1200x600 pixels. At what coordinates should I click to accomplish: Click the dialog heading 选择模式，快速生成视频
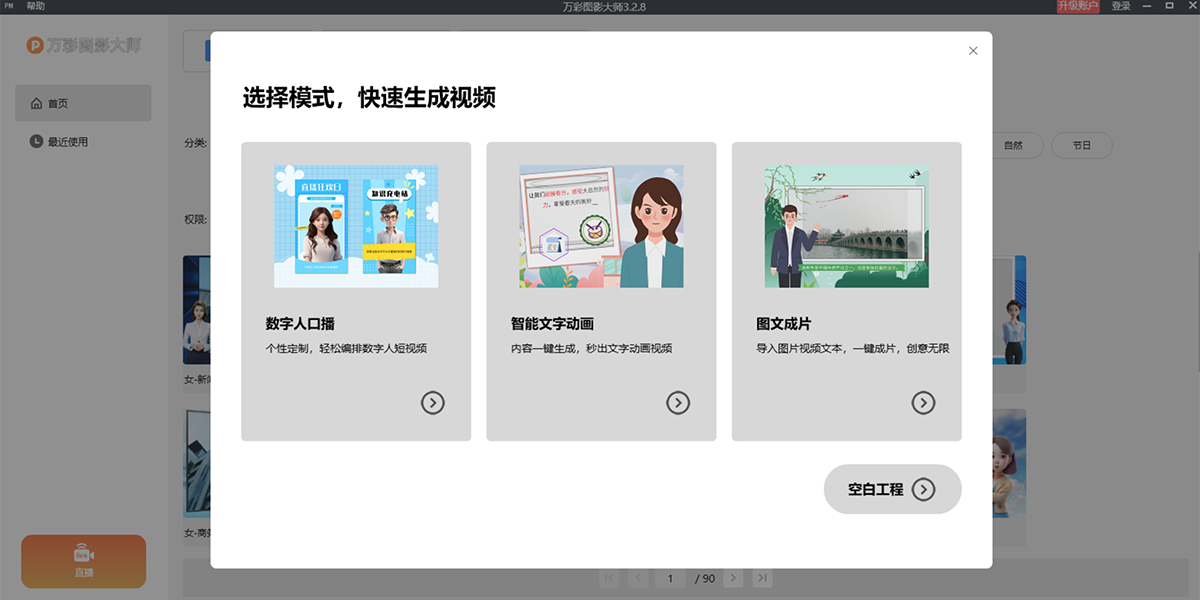tap(369, 98)
